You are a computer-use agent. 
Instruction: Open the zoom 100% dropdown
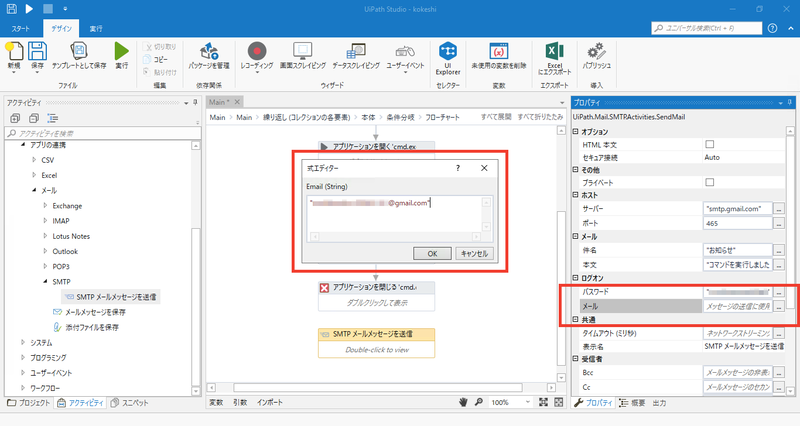pyautogui.click(x=528, y=403)
